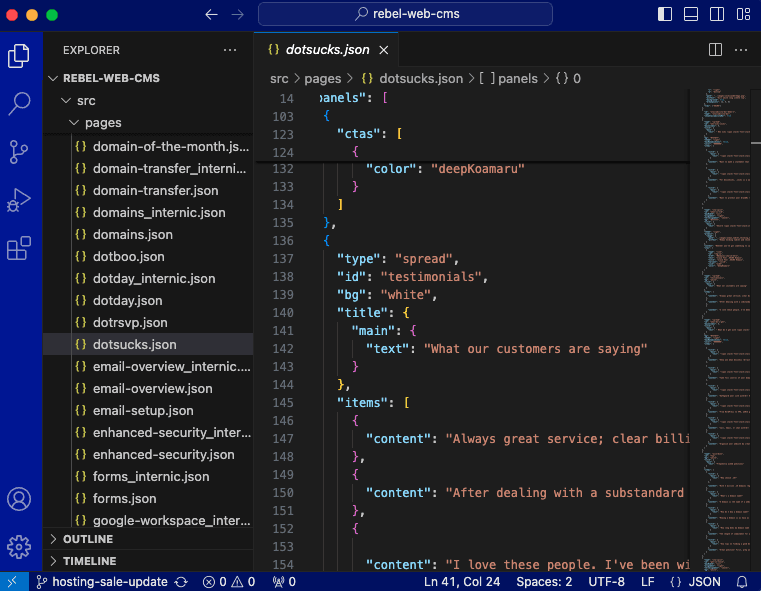This screenshot has width=761, height=591.
Task: Open the Search view in activity bar
Action: pos(19,103)
